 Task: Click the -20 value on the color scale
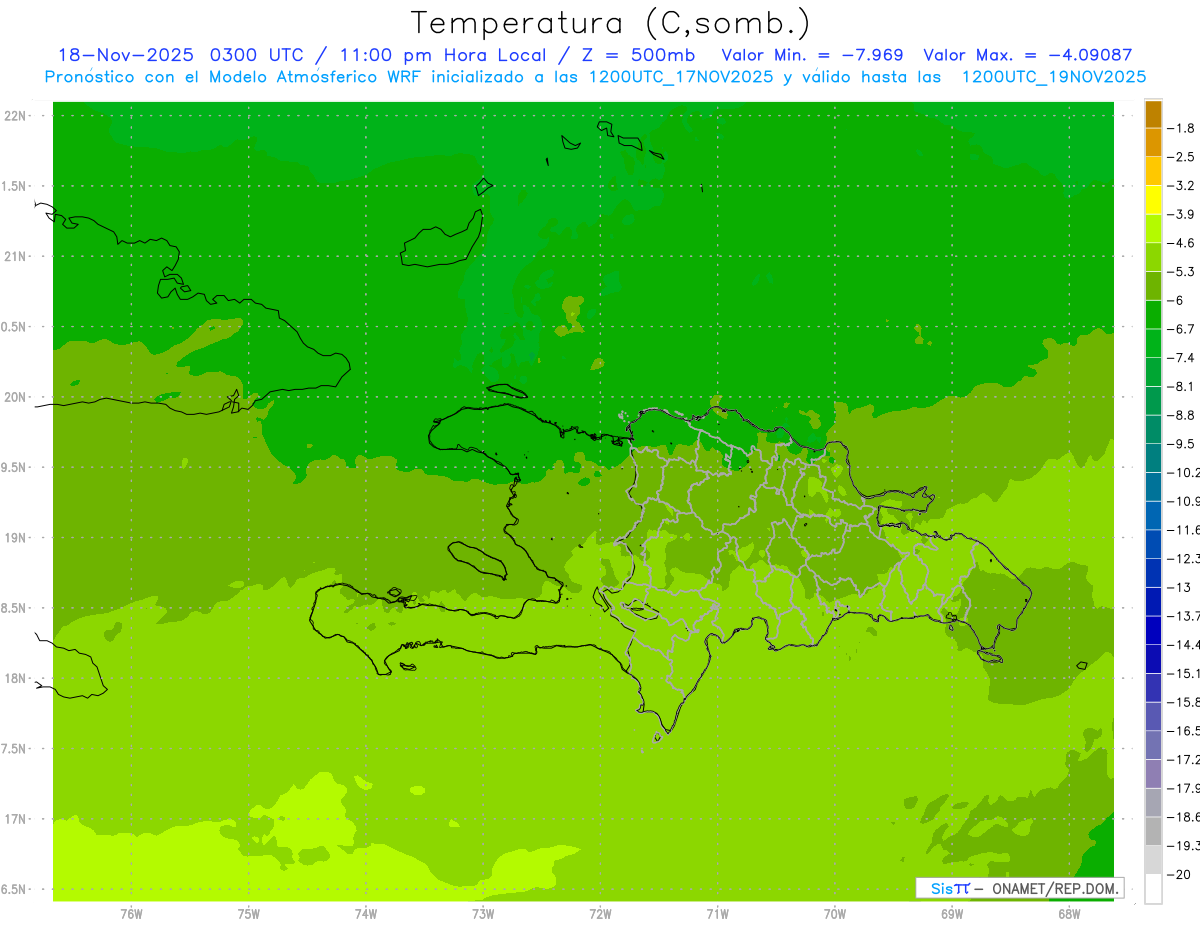pos(1179,875)
